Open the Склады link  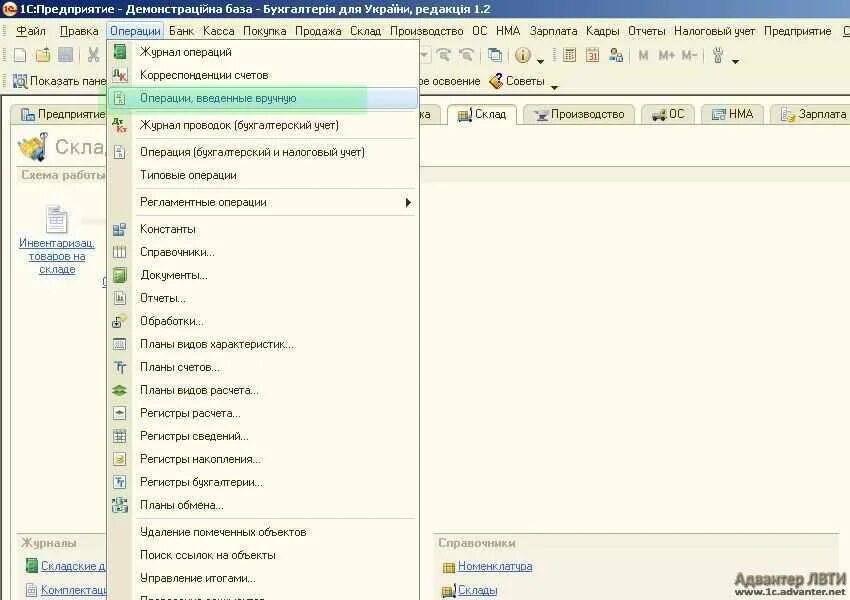tap(477, 590)
